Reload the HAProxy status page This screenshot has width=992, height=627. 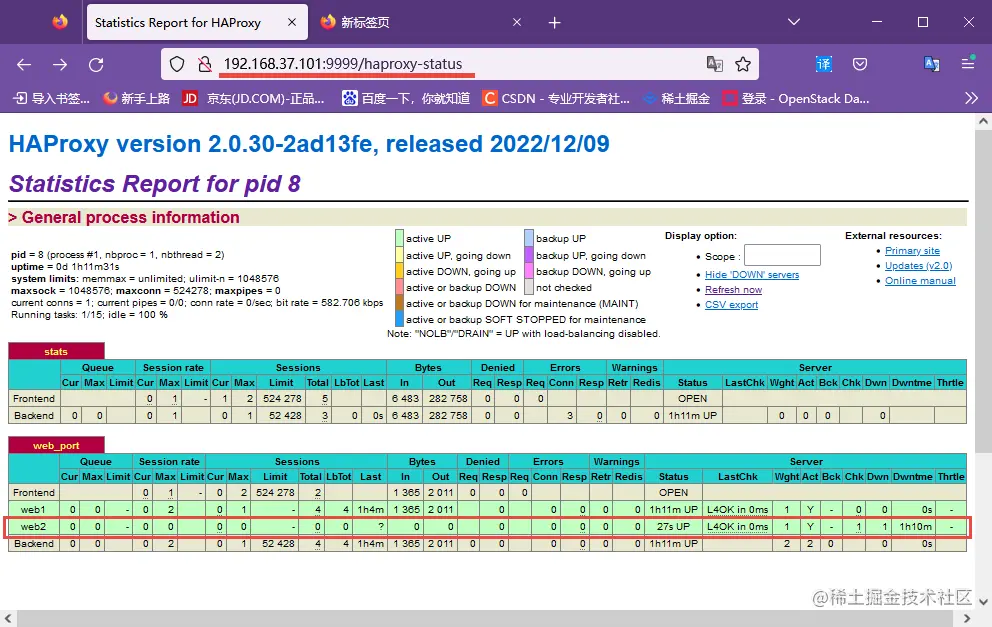96,64
